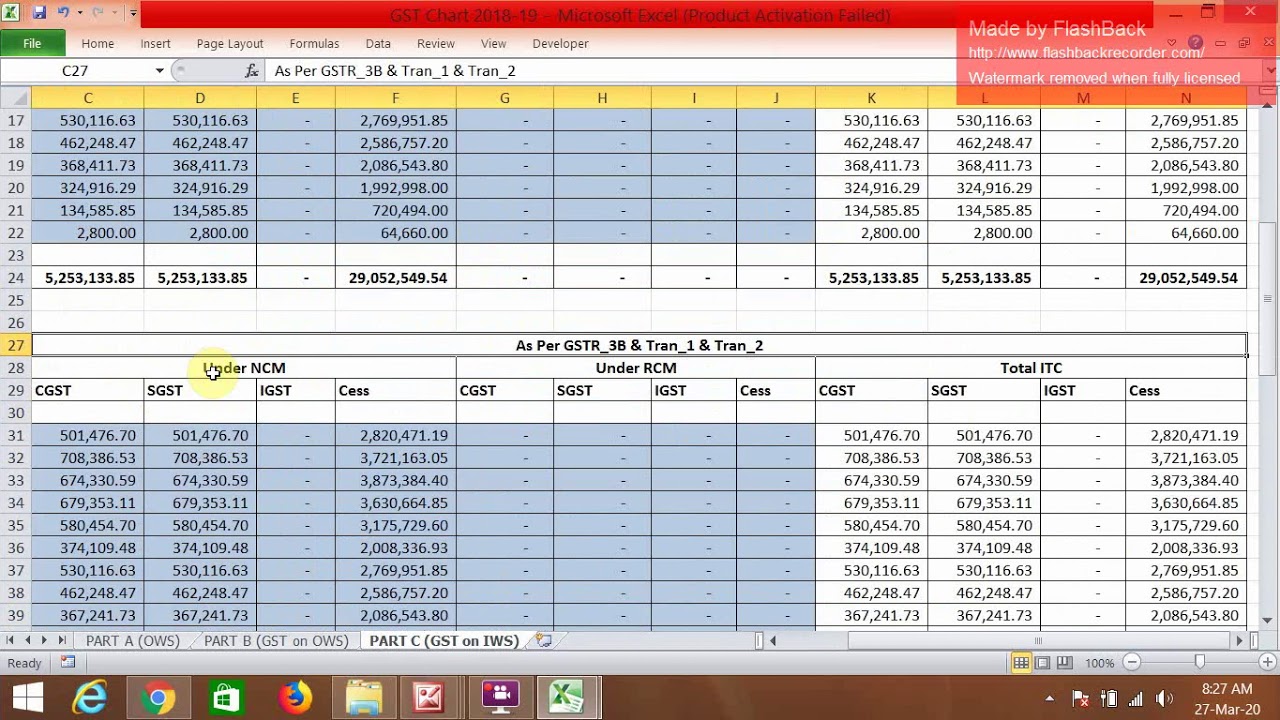Click the Redo arrow icon

coord(98,13)
